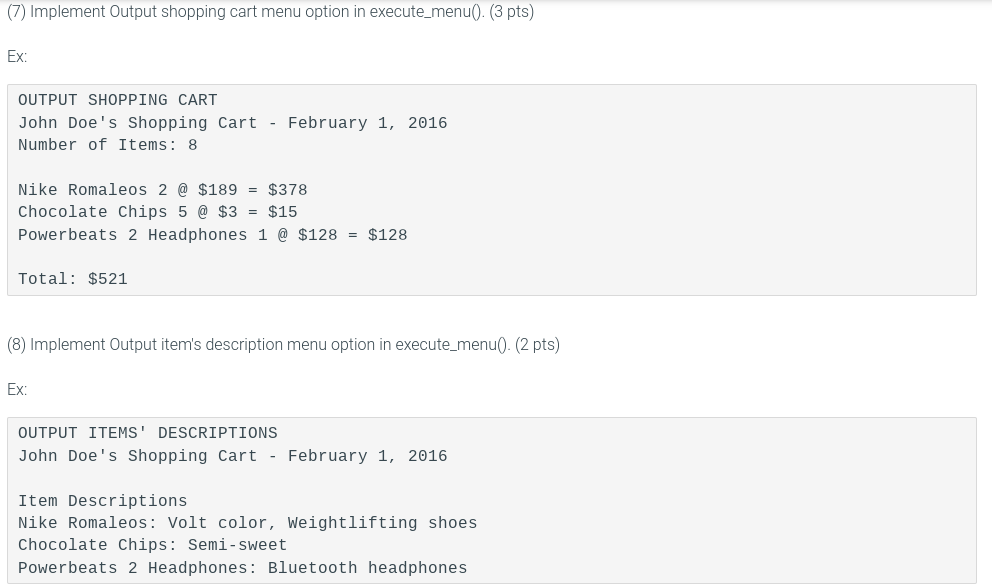Click the step 8 instruction heading text

click(283, 345)
